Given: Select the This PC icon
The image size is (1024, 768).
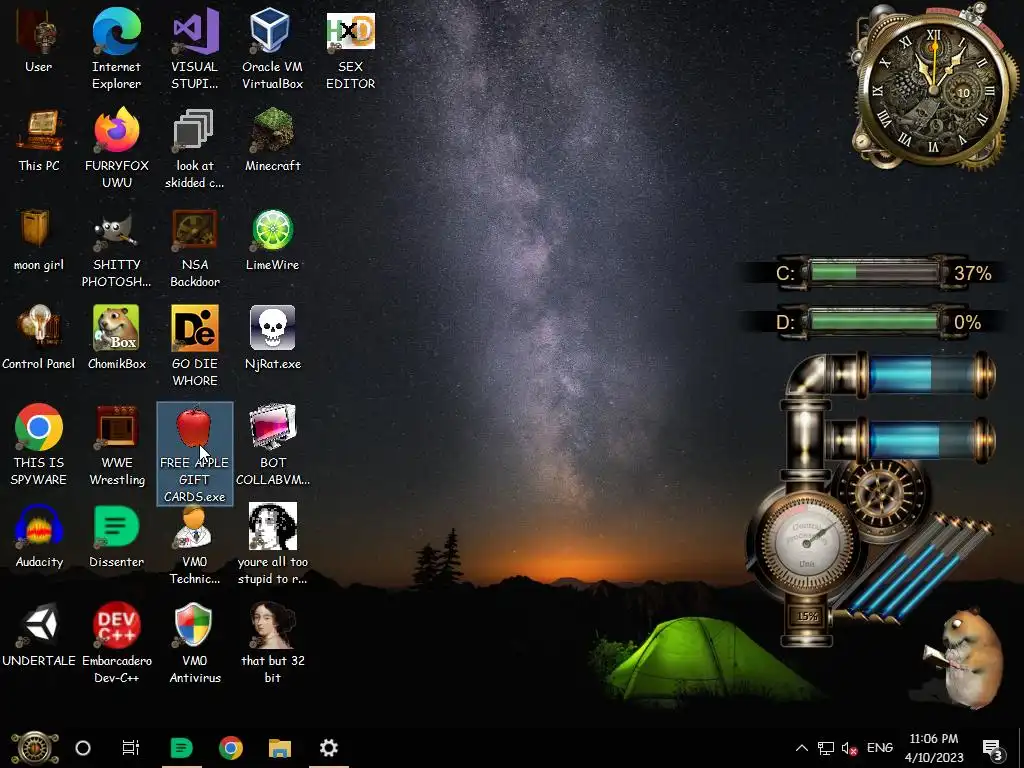Looking at the screenshot, I should point(39,140).
